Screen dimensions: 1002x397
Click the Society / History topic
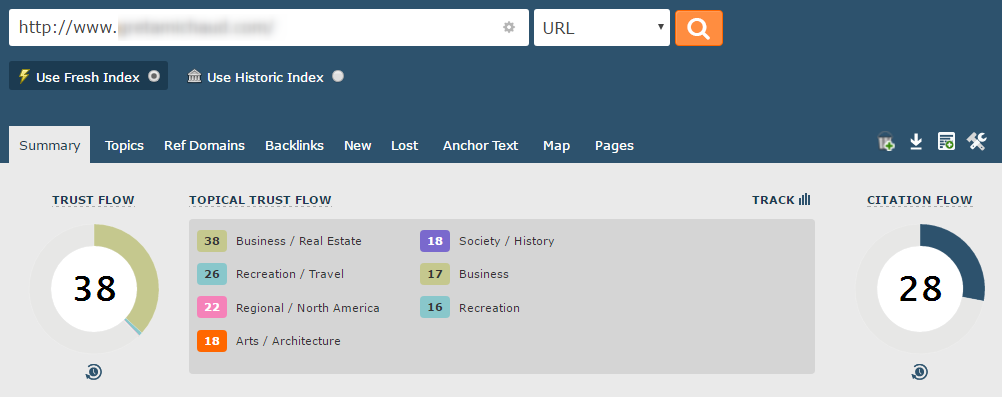point(506,241)
